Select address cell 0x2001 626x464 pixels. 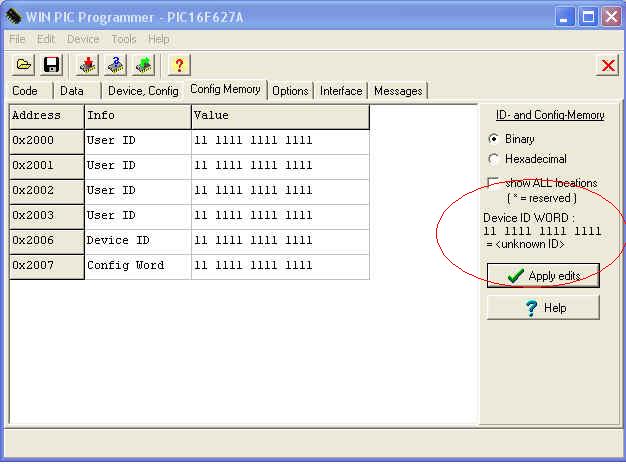click(47, 167)
